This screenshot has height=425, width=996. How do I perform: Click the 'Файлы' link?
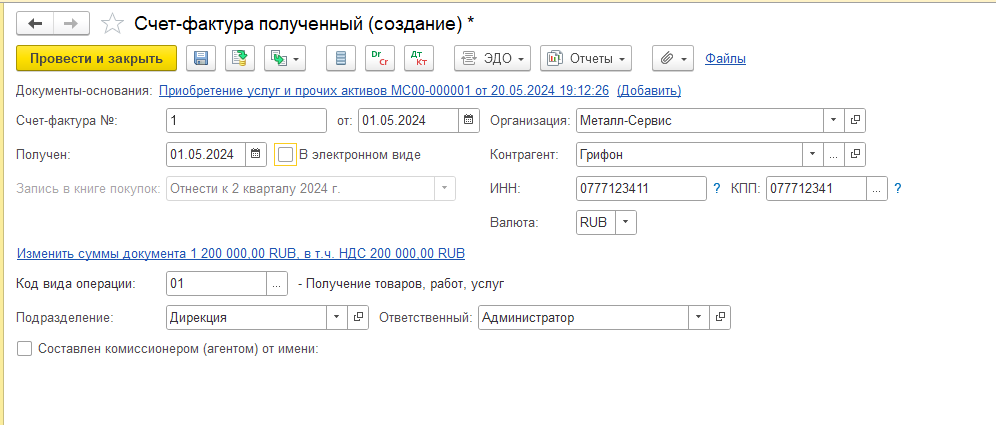[725, 58]
